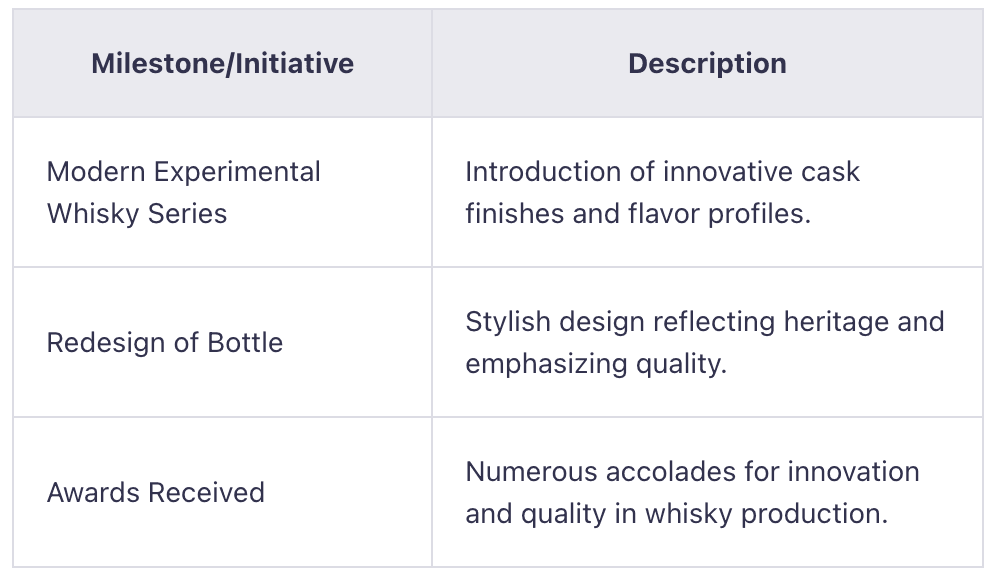Click the 'Modern Experimental' text line

coord(184,171)
